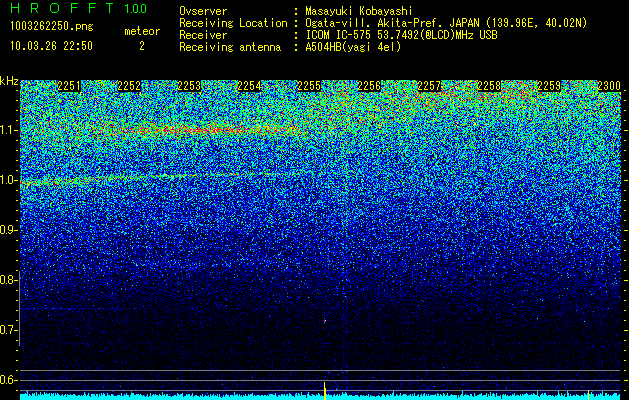The image size is (629, 400).
Task: Click the kHz axis unit label
Action: tap(9, 81)
